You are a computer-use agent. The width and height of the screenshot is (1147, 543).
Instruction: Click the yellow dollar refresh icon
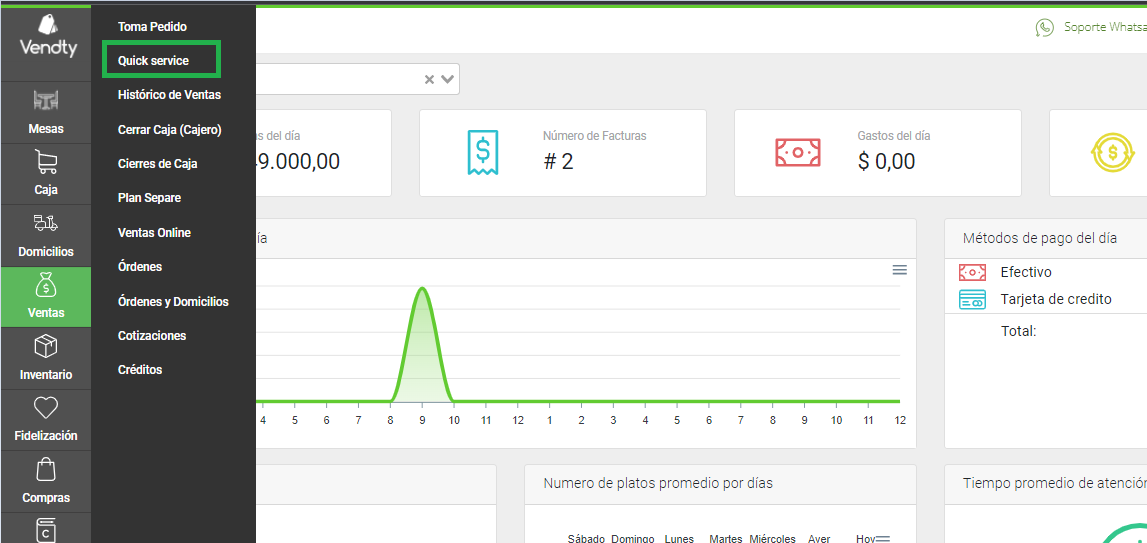(1113, 152)
